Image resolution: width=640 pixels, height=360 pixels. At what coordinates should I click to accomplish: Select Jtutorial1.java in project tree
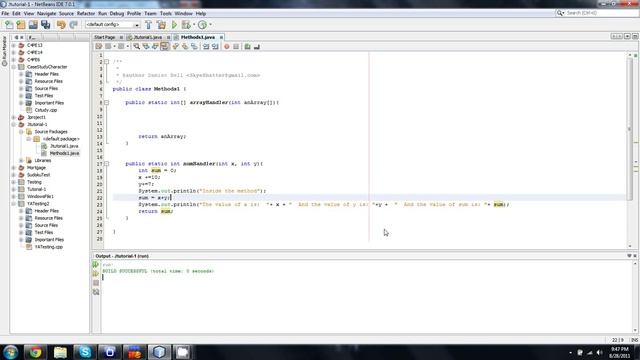[x=64, y=146]
